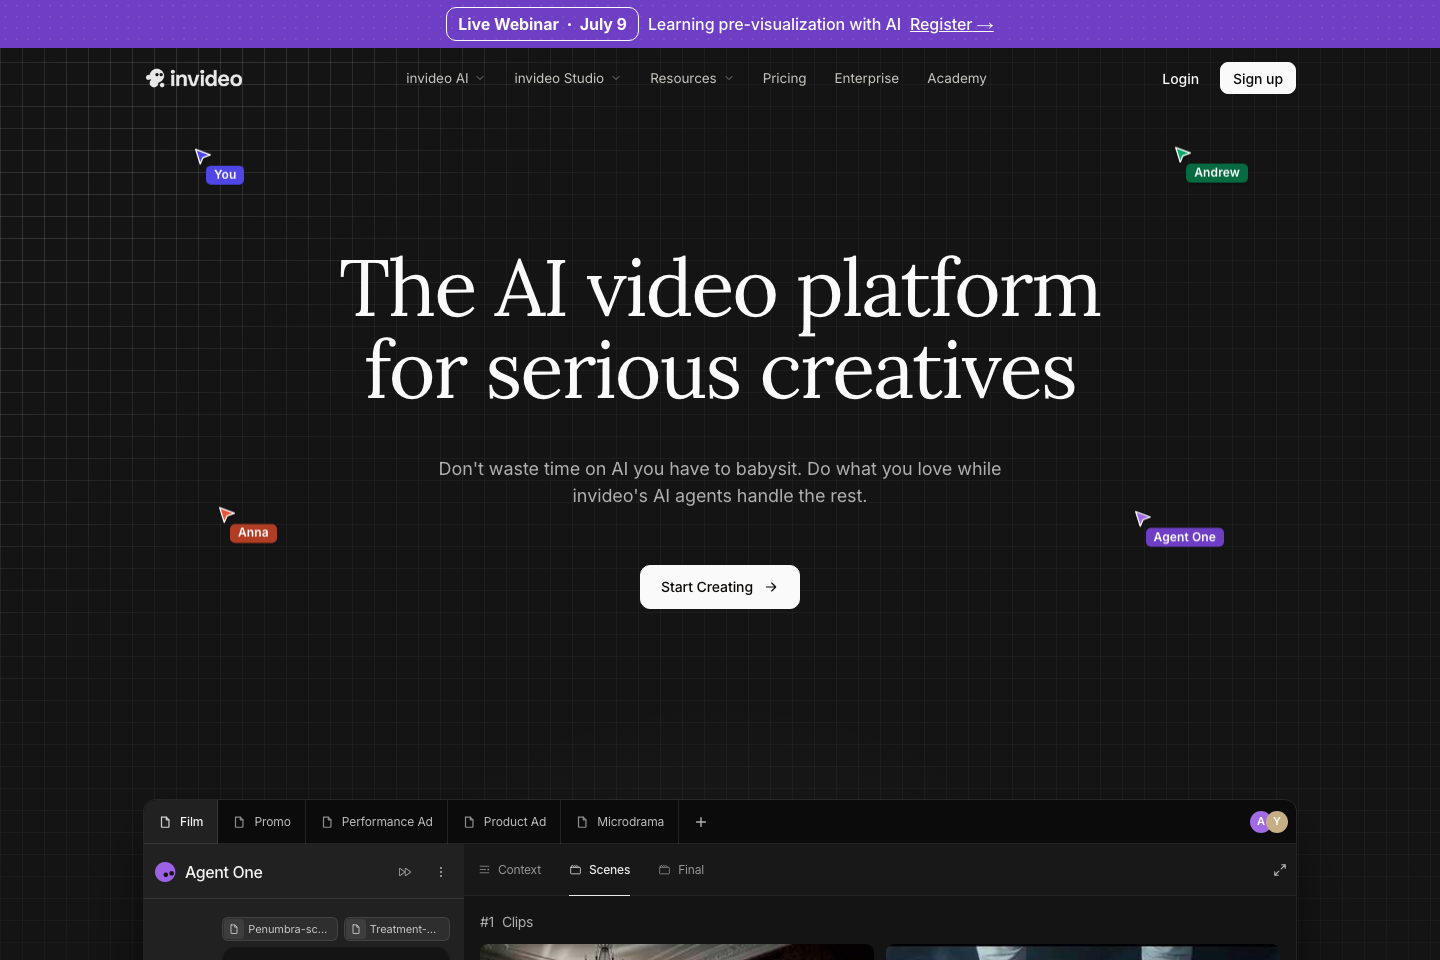Expand the invideo Studio dropdown menu
This screenshot has height=960, width=1440.
[567, 78]
